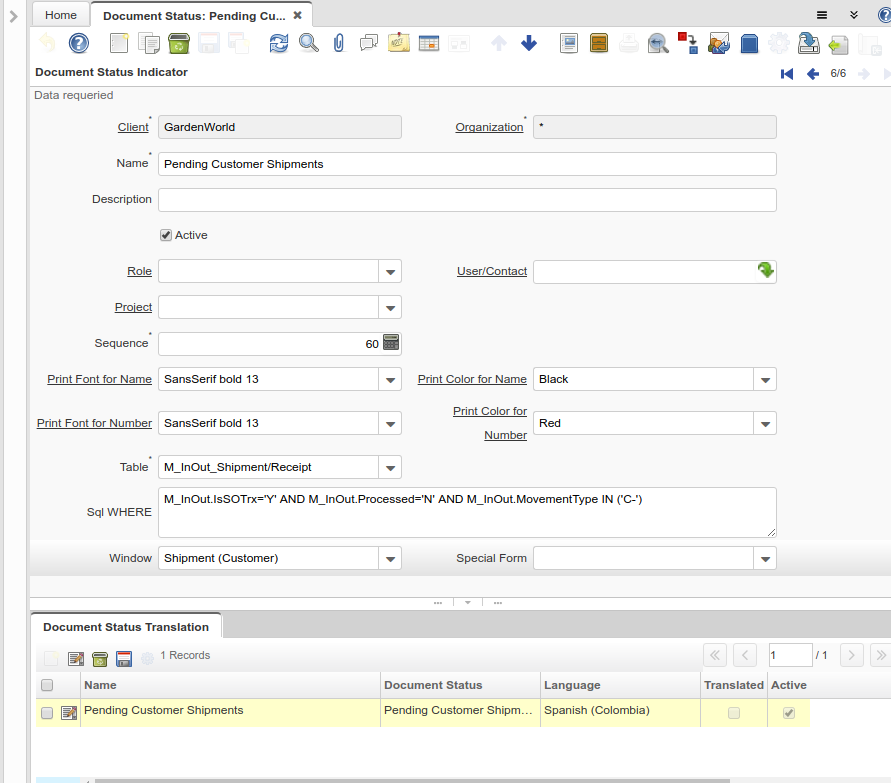Refresh the Document Status record
This screenshot has width=891, height=783.
[277, 43]
